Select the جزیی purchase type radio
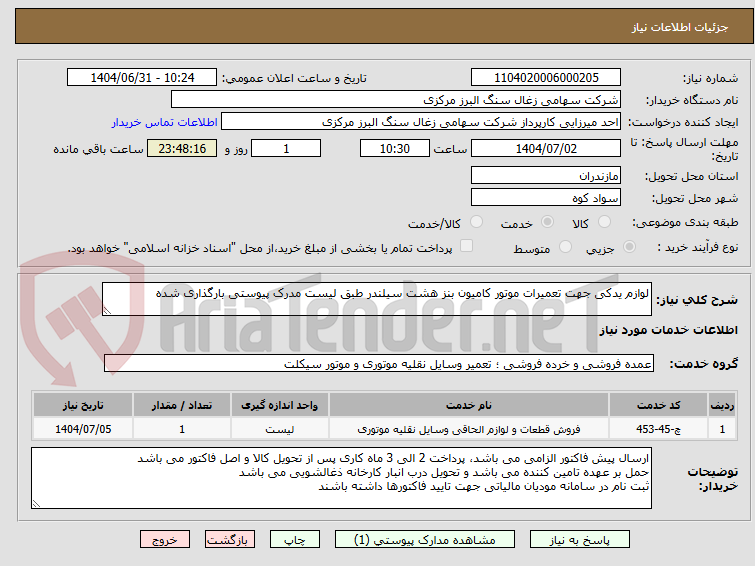755x566 pixels. (629, 247)
